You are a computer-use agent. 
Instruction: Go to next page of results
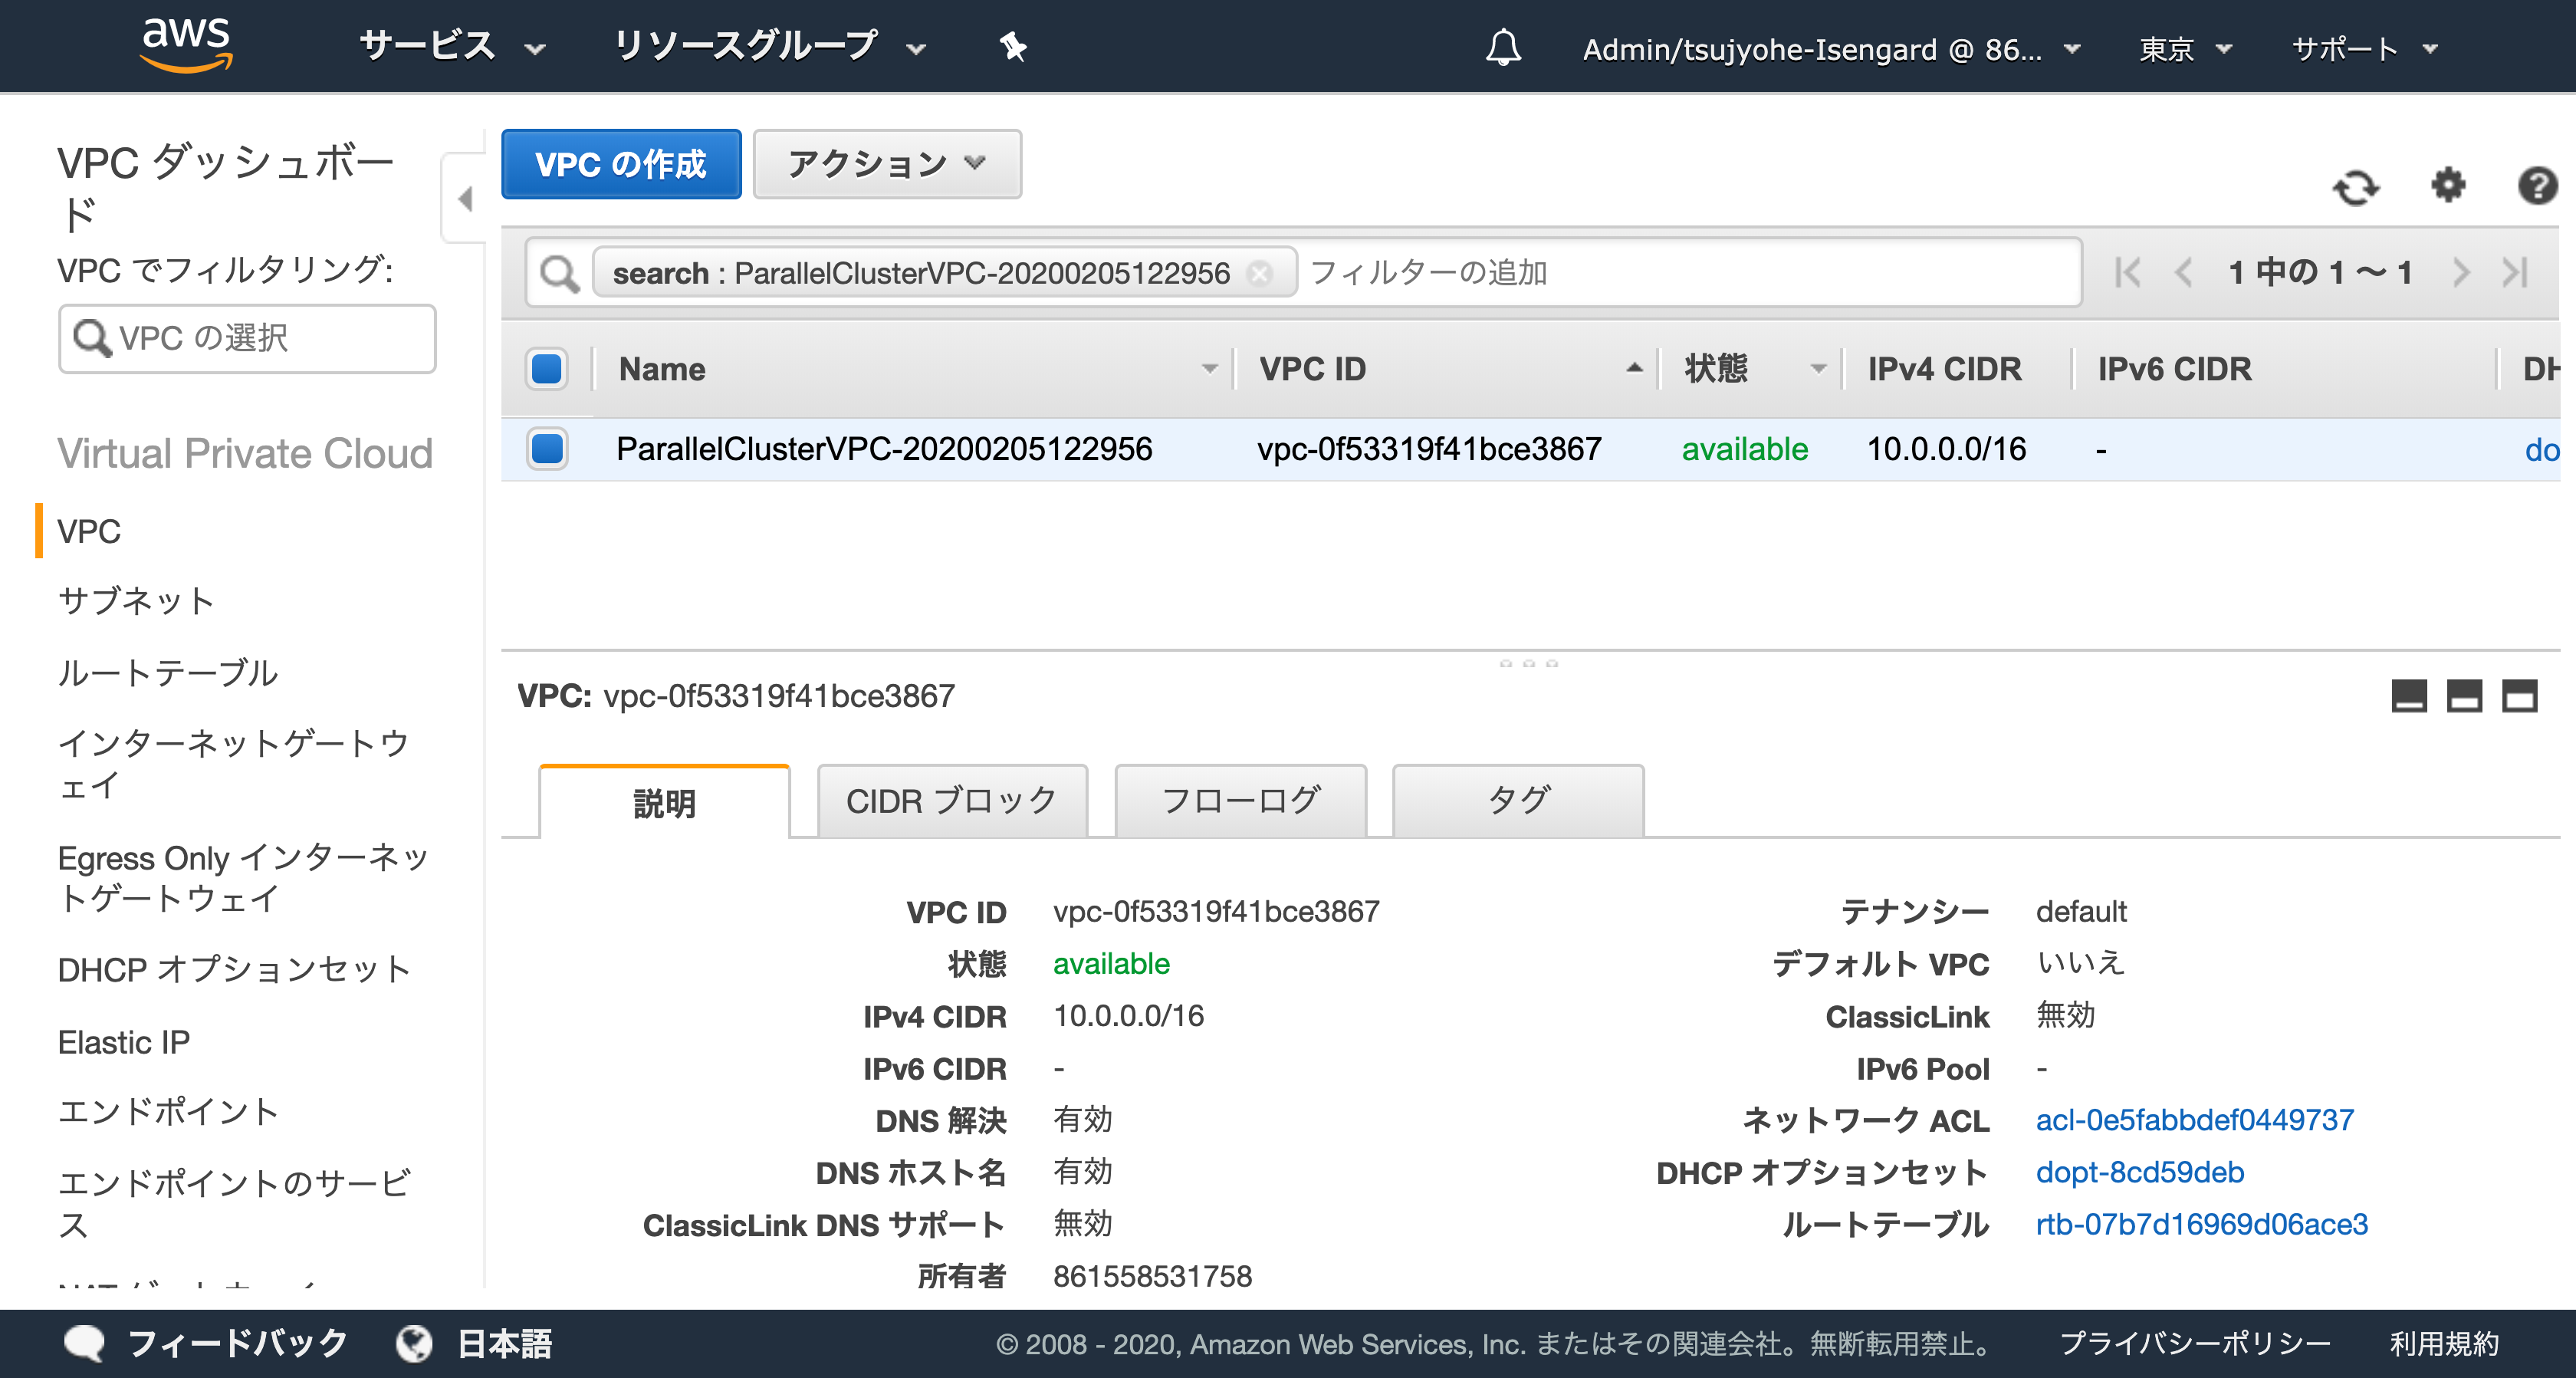click(x=2461, y=272)
